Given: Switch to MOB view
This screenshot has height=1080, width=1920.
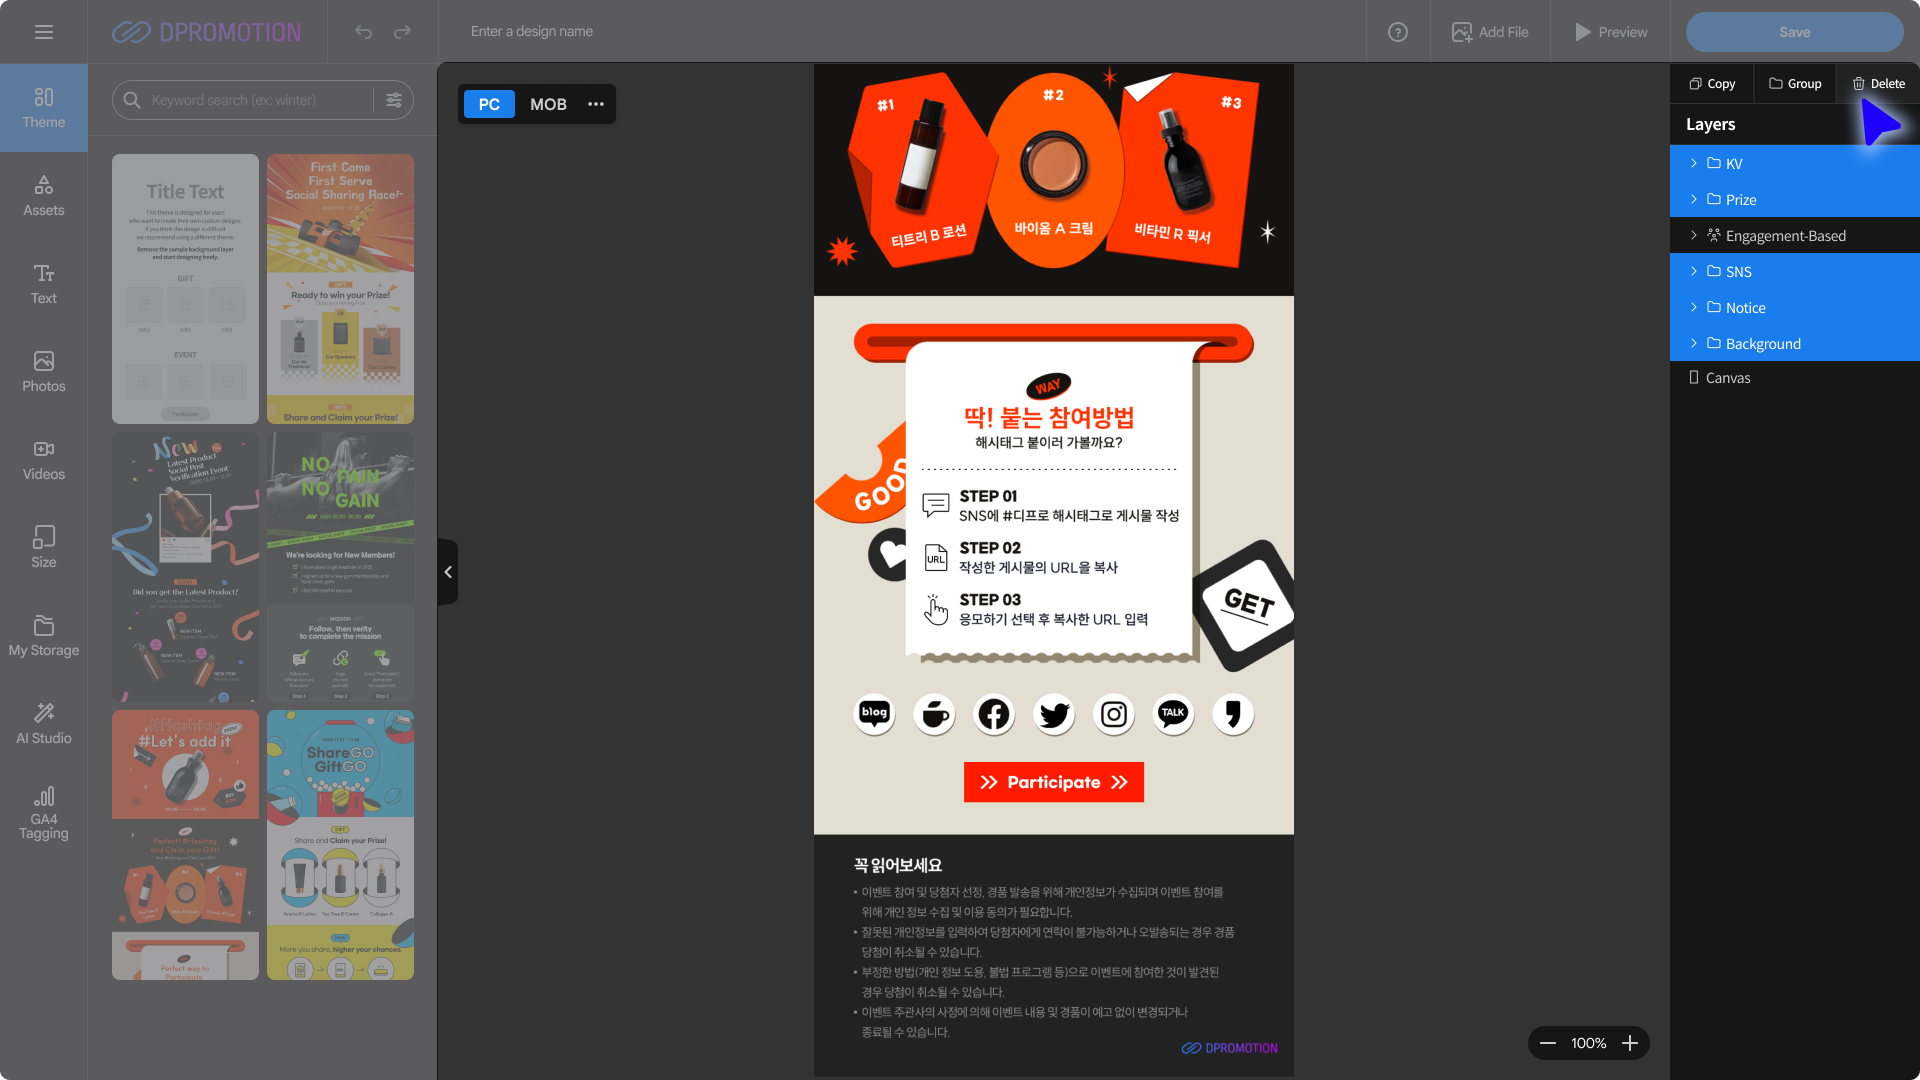Looking at the screenshot, I should click(548, 104).
